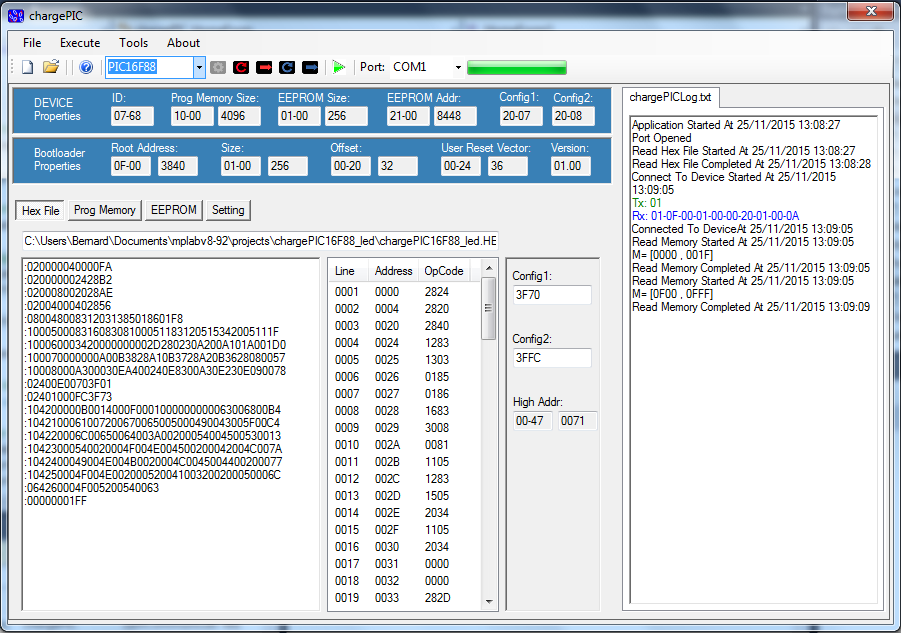
Task: Expand the PIC16F88 device dropdown
Action: coord(199,67)
